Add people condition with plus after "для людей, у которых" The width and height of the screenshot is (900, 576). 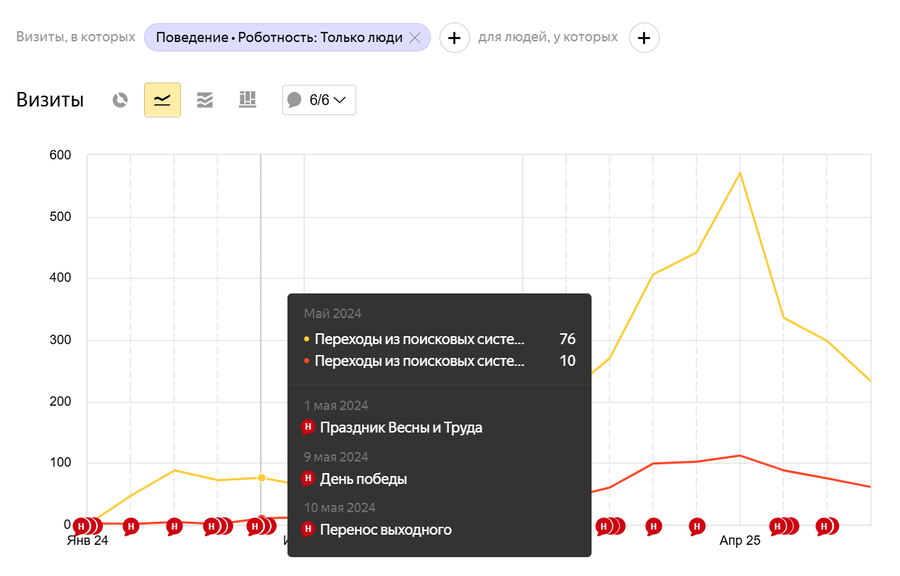(644, 38)
